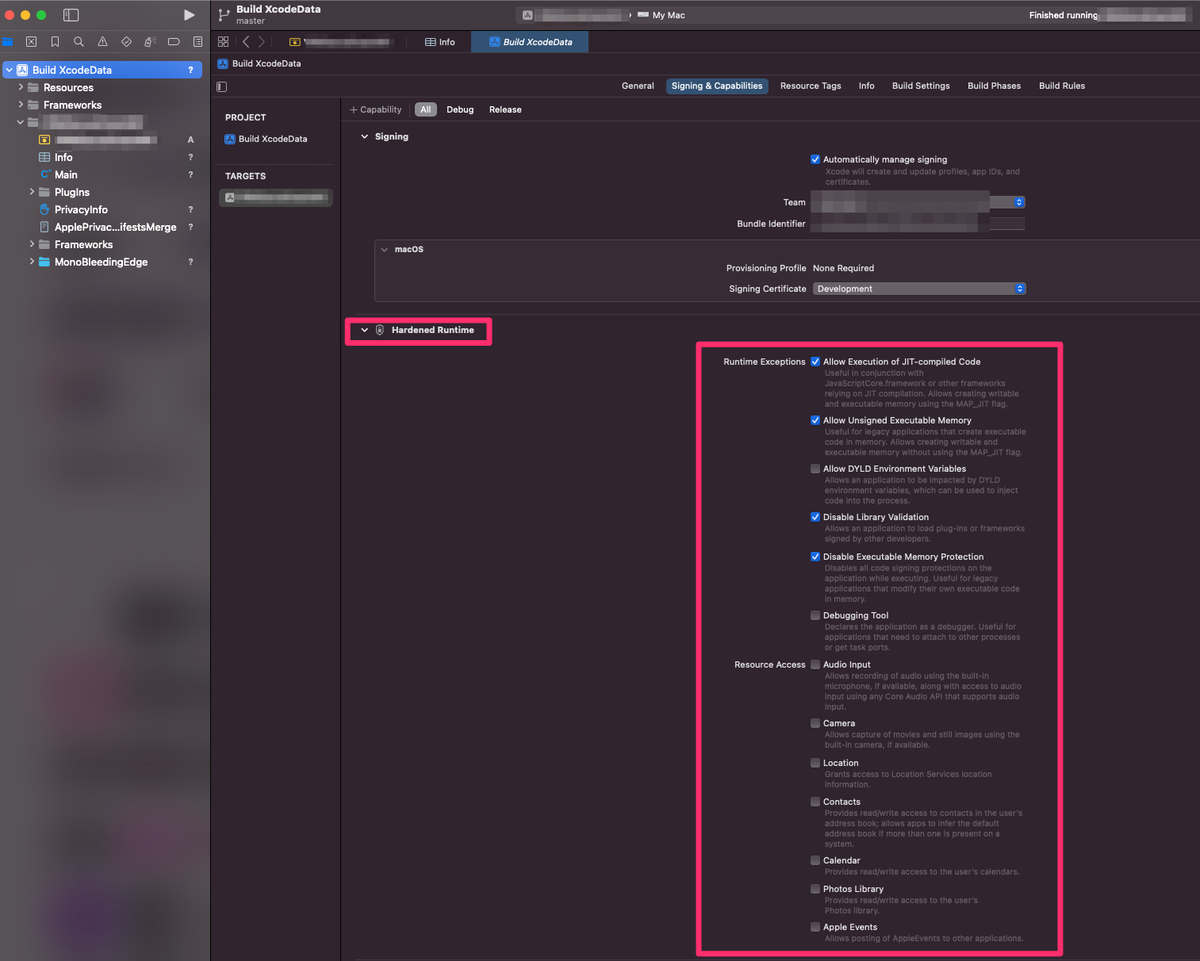
Task: Uncheck Disable Executable Memory Protection
Action: tap(815, 557)
